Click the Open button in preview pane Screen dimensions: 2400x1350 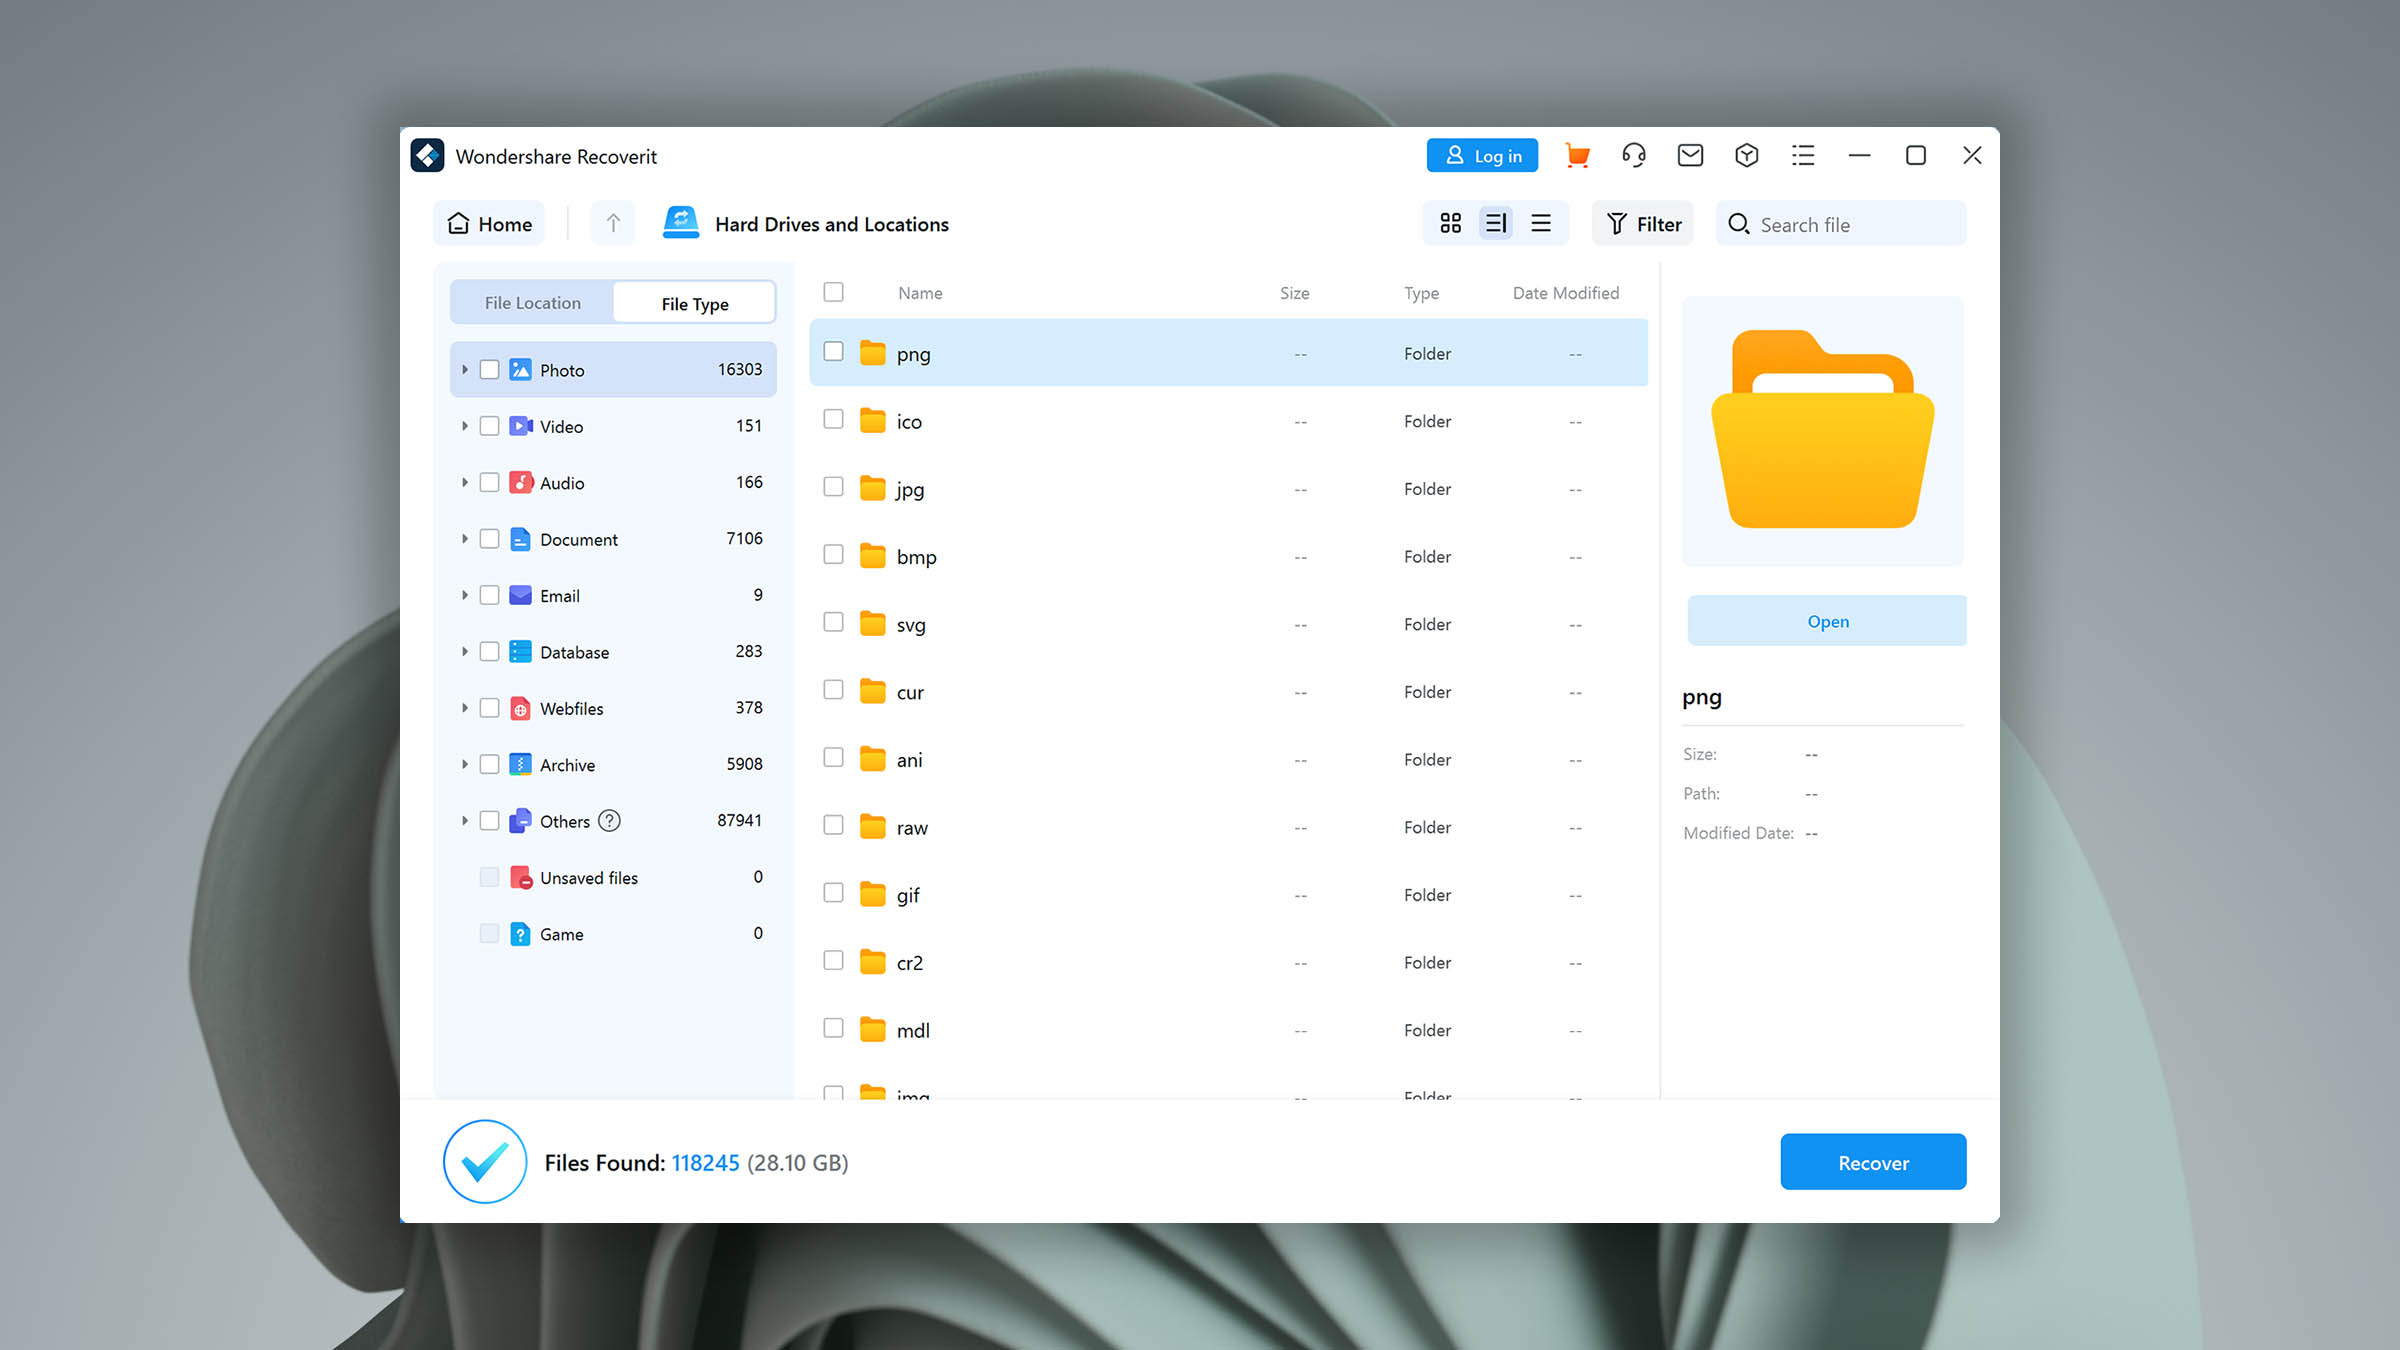[x=1827, y=621]
